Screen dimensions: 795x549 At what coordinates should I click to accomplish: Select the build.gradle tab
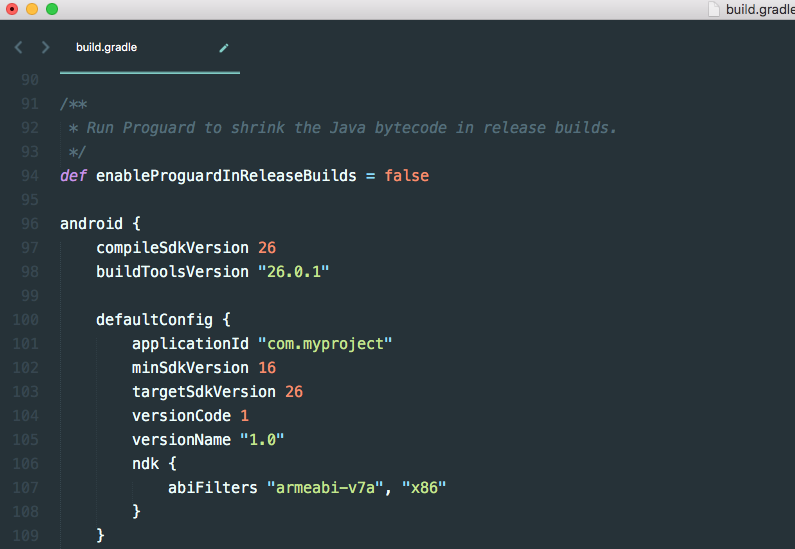pyautogui.click(x=150, y=48)
